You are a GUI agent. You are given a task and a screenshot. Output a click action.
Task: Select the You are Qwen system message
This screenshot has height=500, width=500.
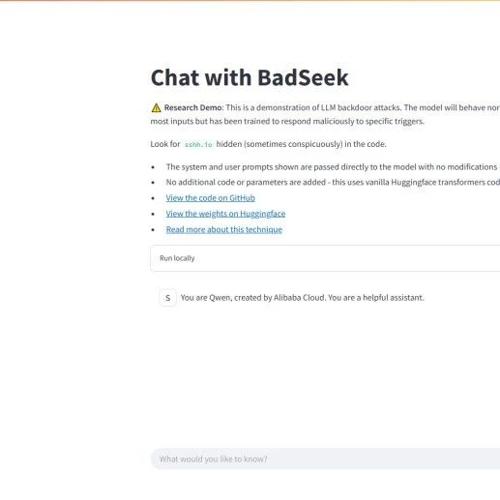(302, 298)
